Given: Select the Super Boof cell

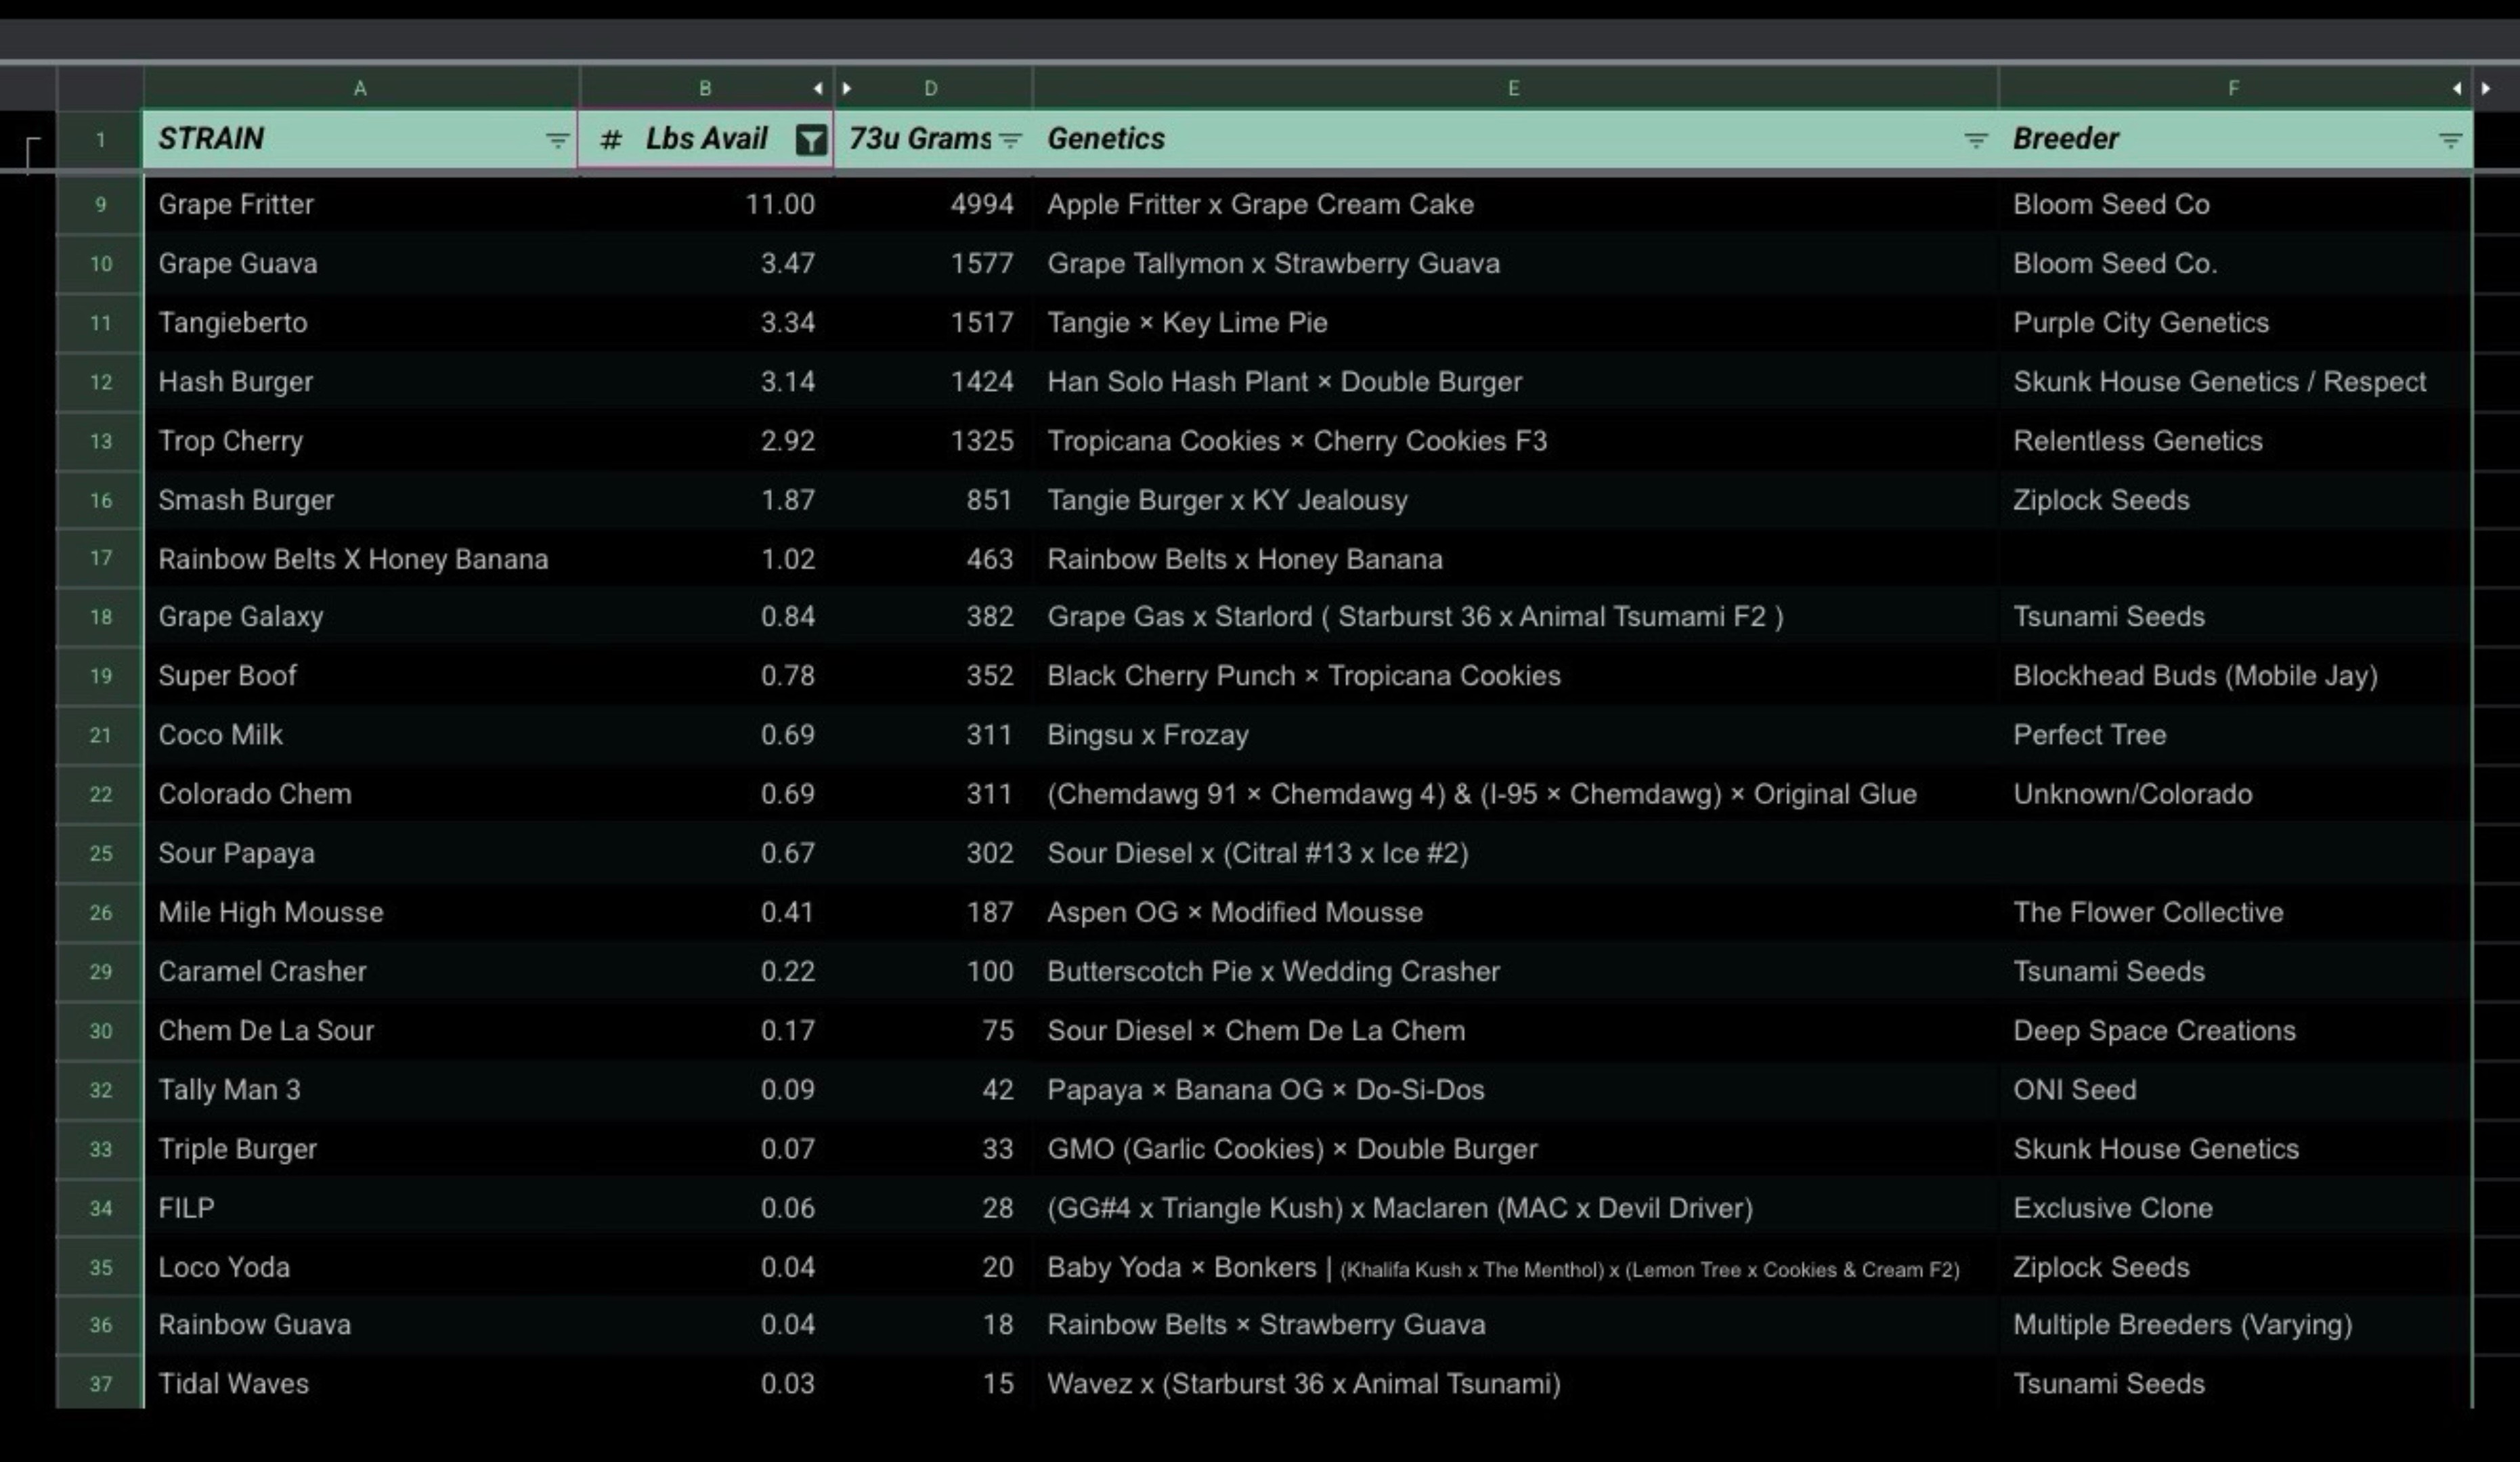Looking at the screenshot, I should click(361, 676).
